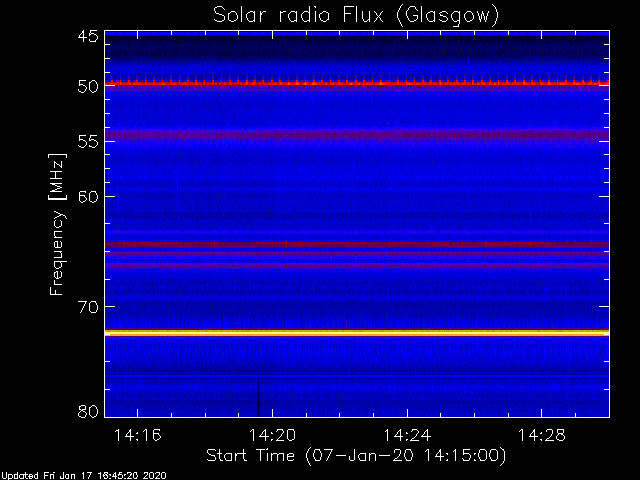Click the bright yellow emission band near 72 MHz
The width and height of the screenshot is (640, 480).
click(357, 333)
